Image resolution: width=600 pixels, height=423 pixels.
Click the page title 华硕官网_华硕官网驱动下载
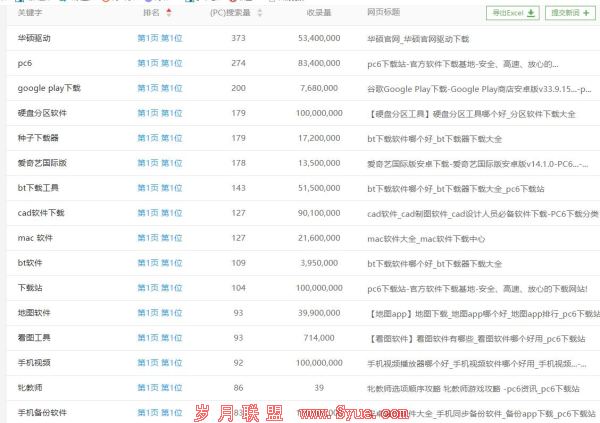click(x=418, y=39)
